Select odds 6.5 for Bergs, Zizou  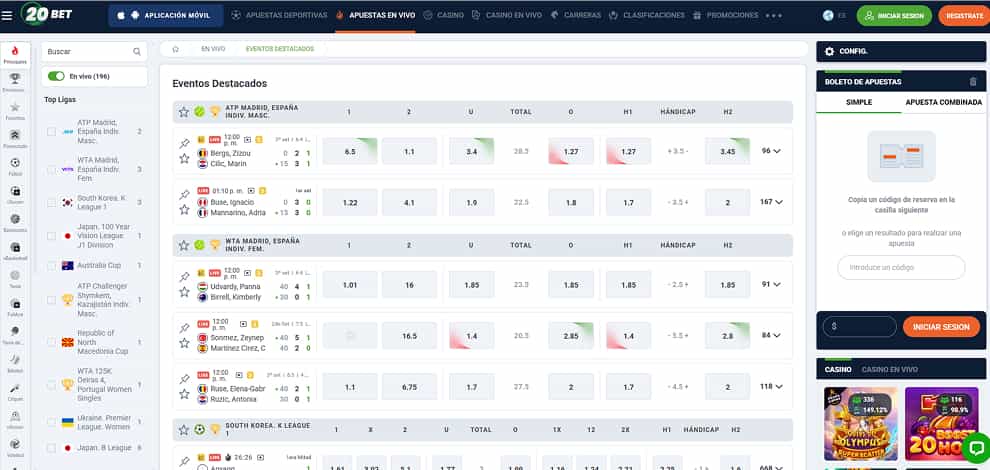coord(350,152)
